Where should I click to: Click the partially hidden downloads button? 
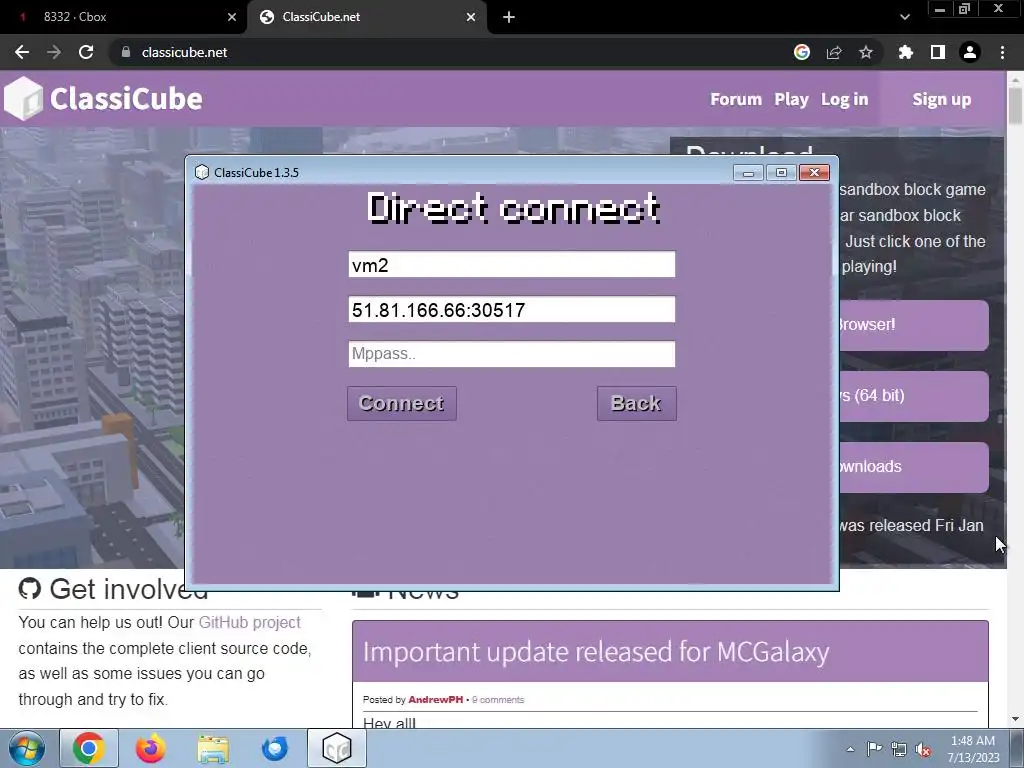(x=914, y=467)
